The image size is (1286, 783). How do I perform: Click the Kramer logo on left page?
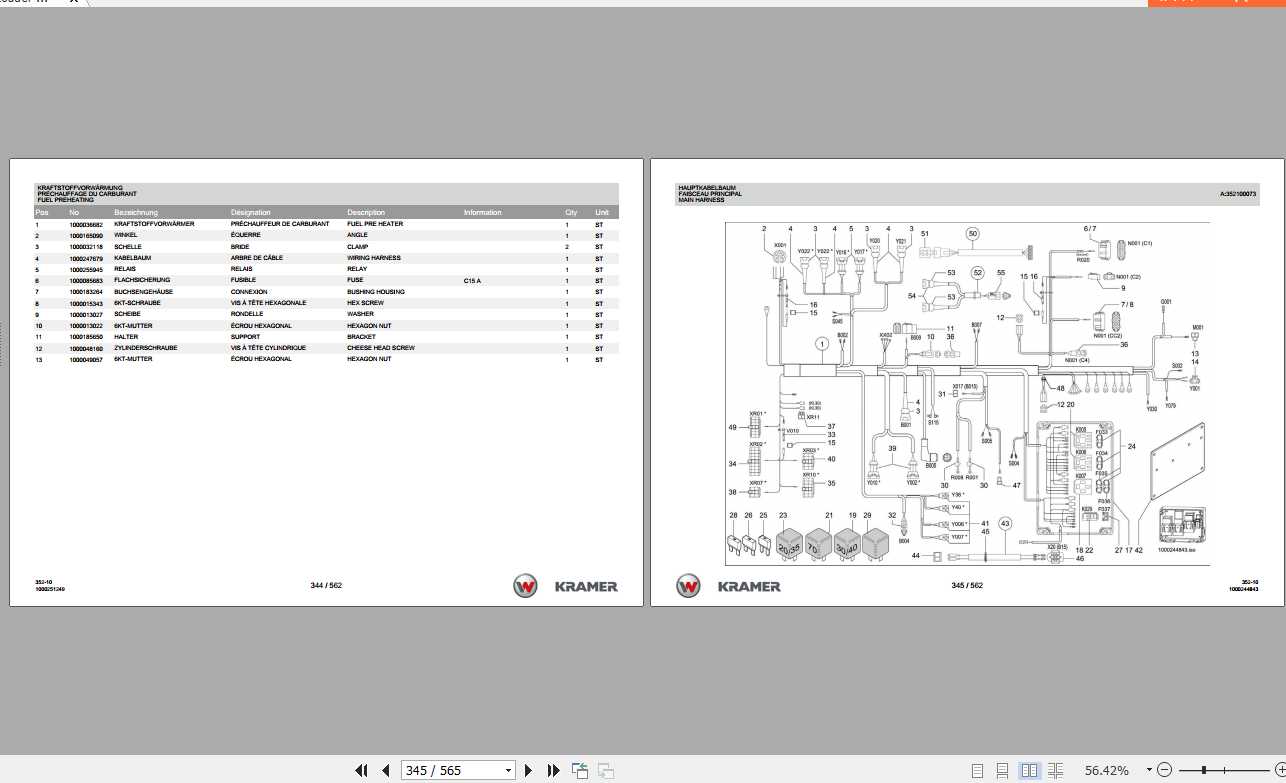[566, 586]
